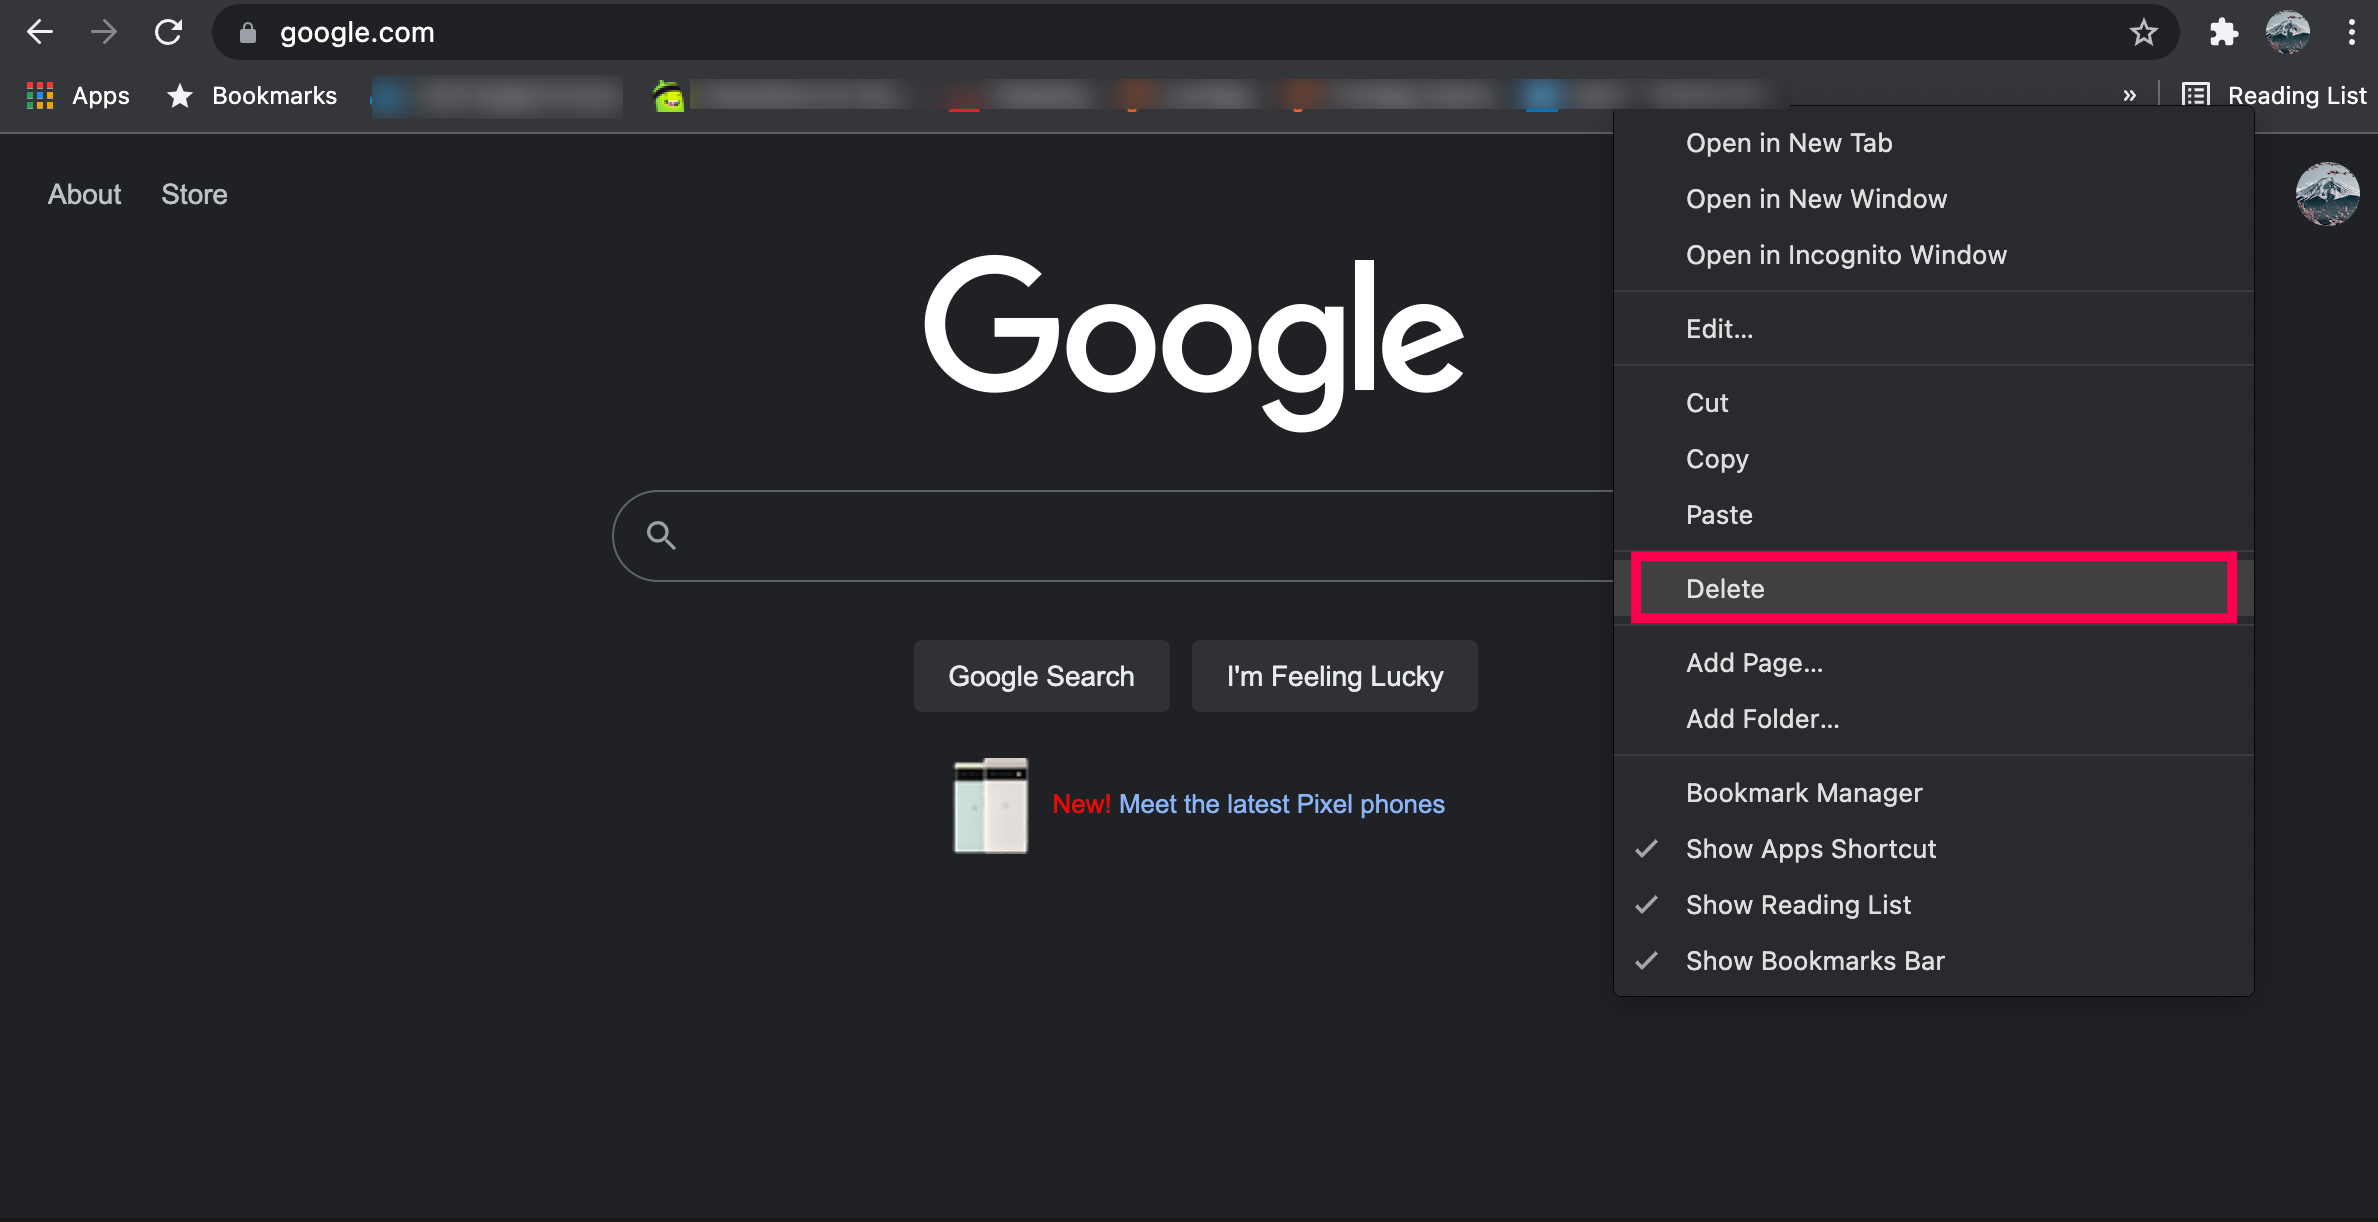The width and height of the screenshot is (2378, 1222).
Task: Bookmark this page with the star icon
Action: tap(2143, 33)
